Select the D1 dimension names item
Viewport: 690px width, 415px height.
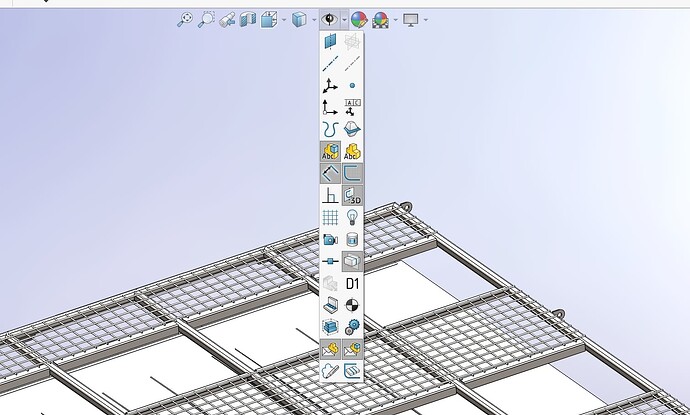tap(352, 284)
